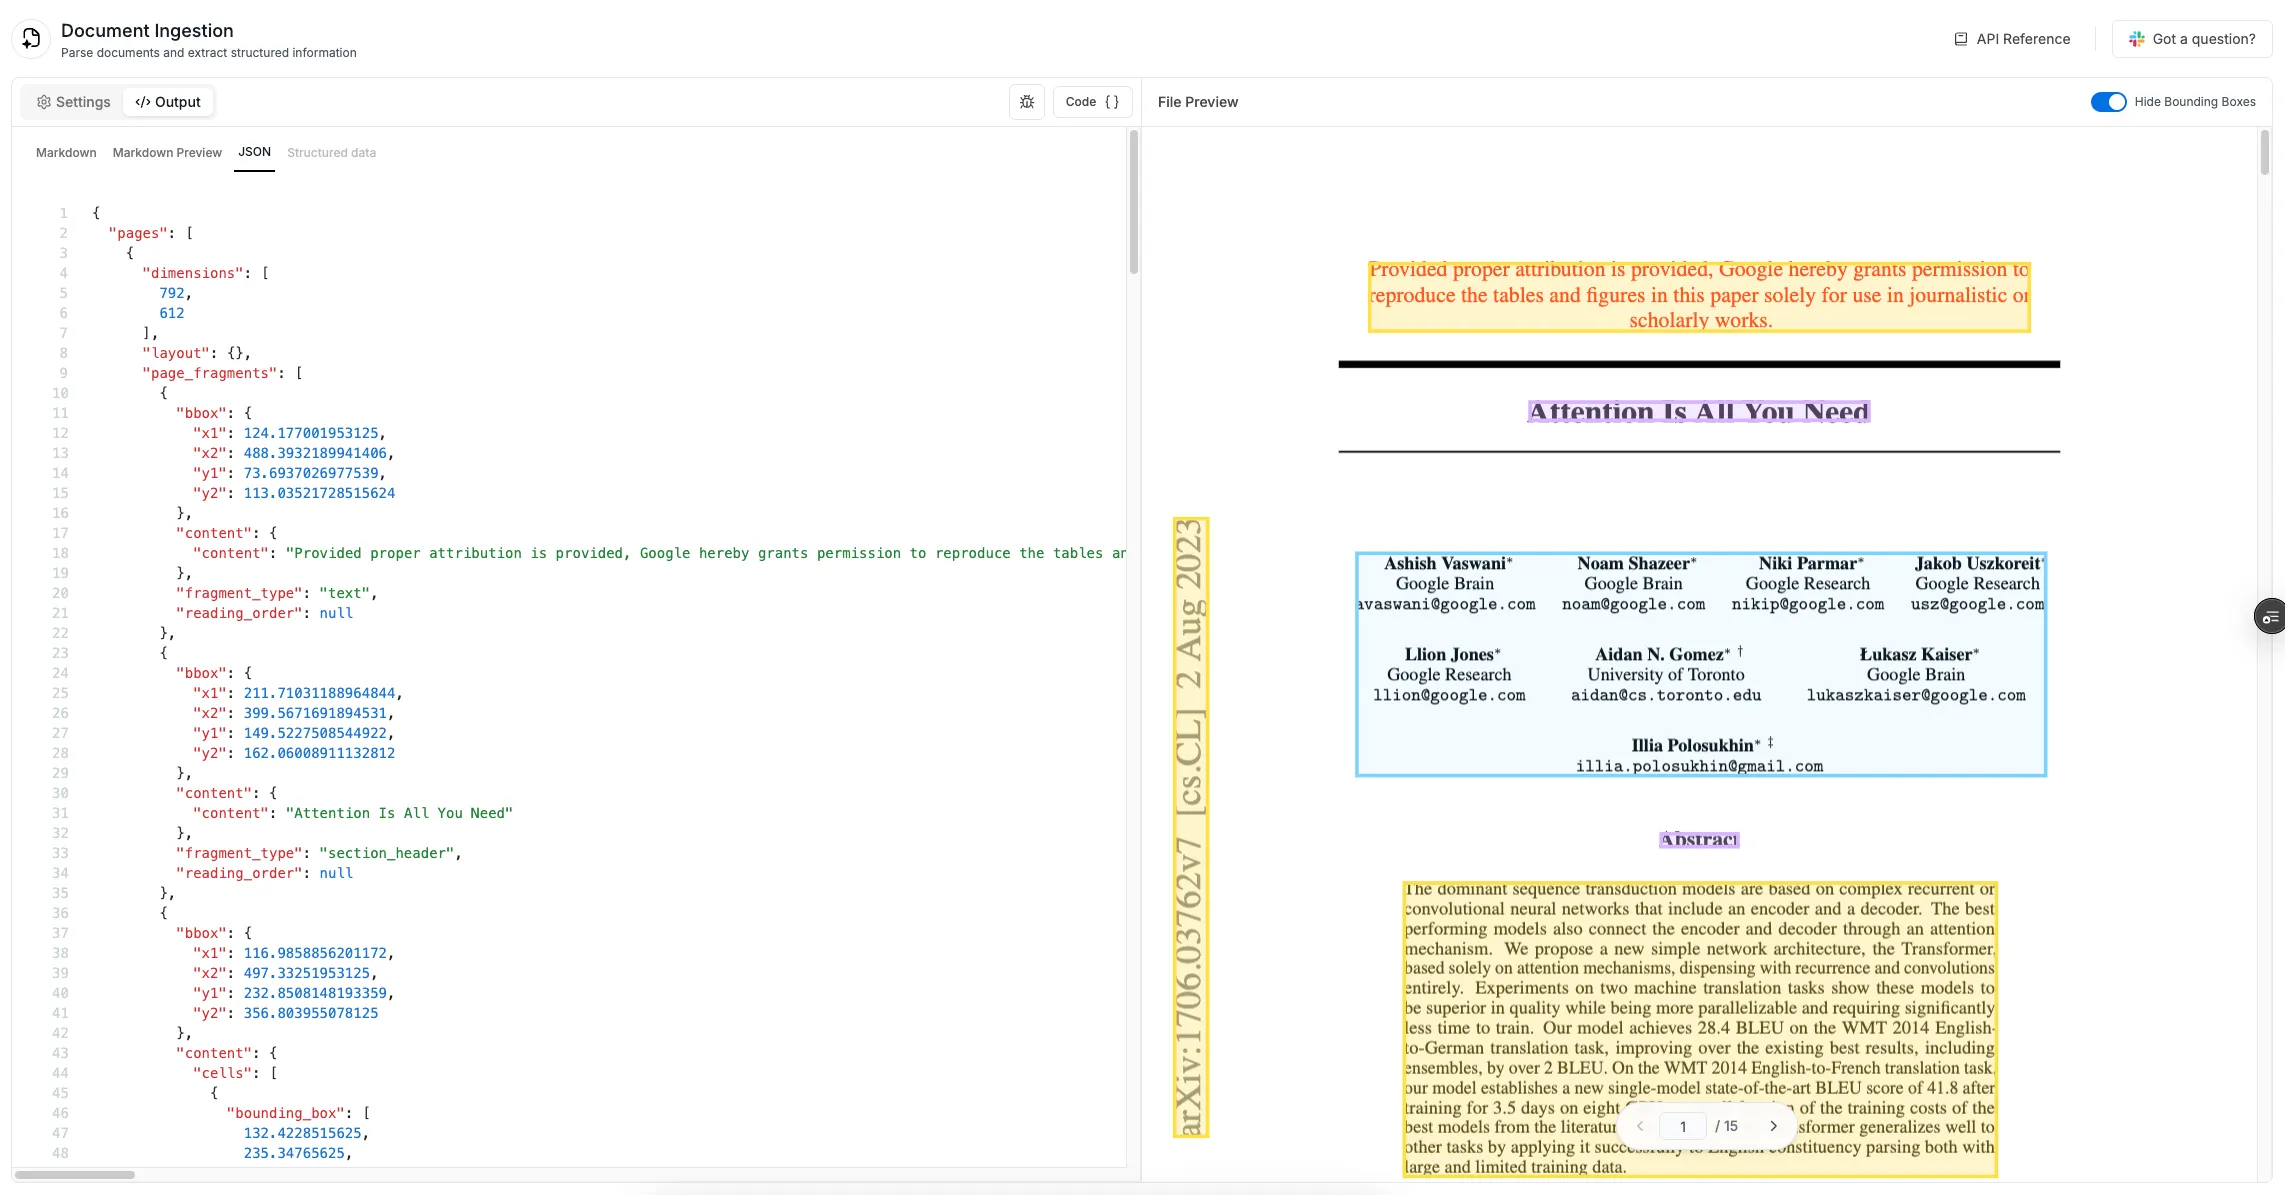
Task: Click the JSON horizontal scrollbar
Action: 74,1174
